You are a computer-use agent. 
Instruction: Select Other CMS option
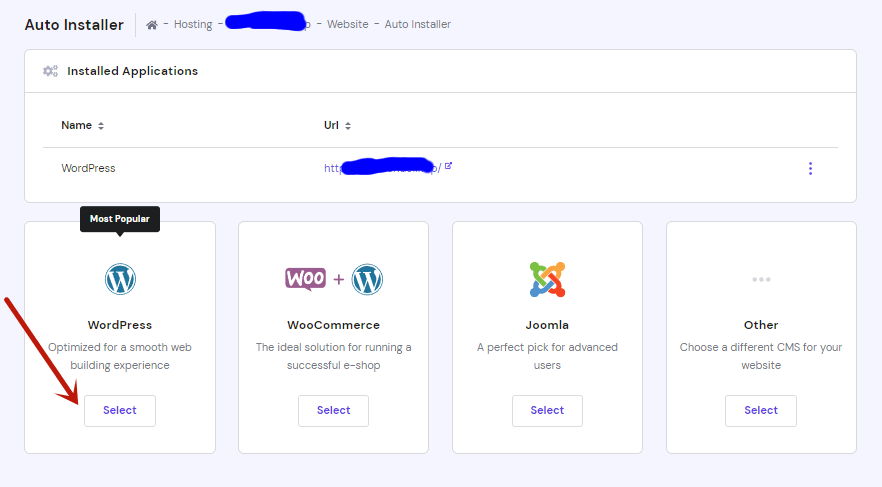click(x=761, y=411)
